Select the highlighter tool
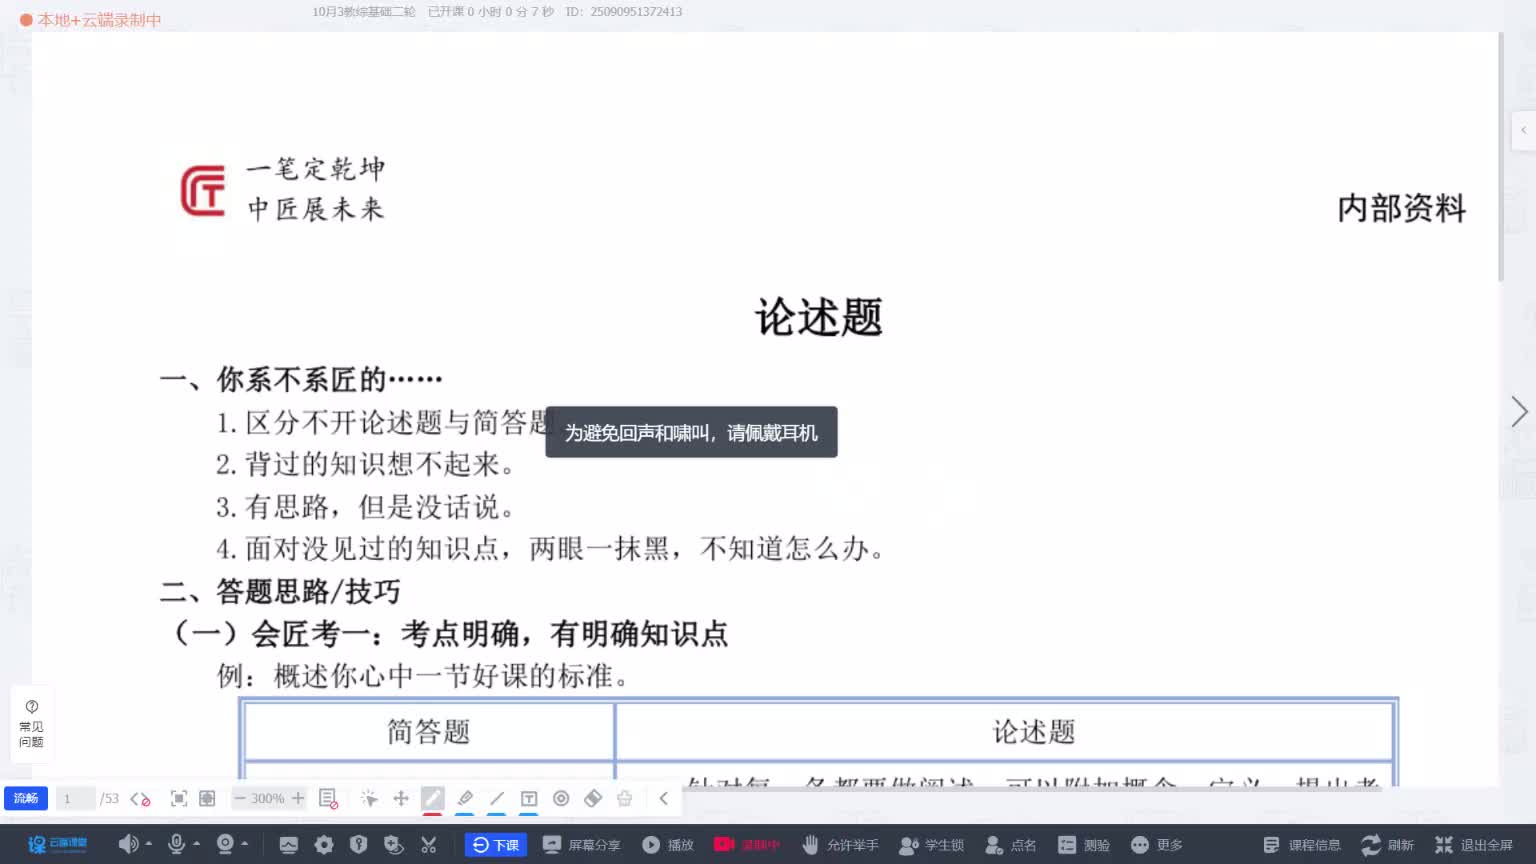Screen dimensions: 1536x864 [465, 798]
